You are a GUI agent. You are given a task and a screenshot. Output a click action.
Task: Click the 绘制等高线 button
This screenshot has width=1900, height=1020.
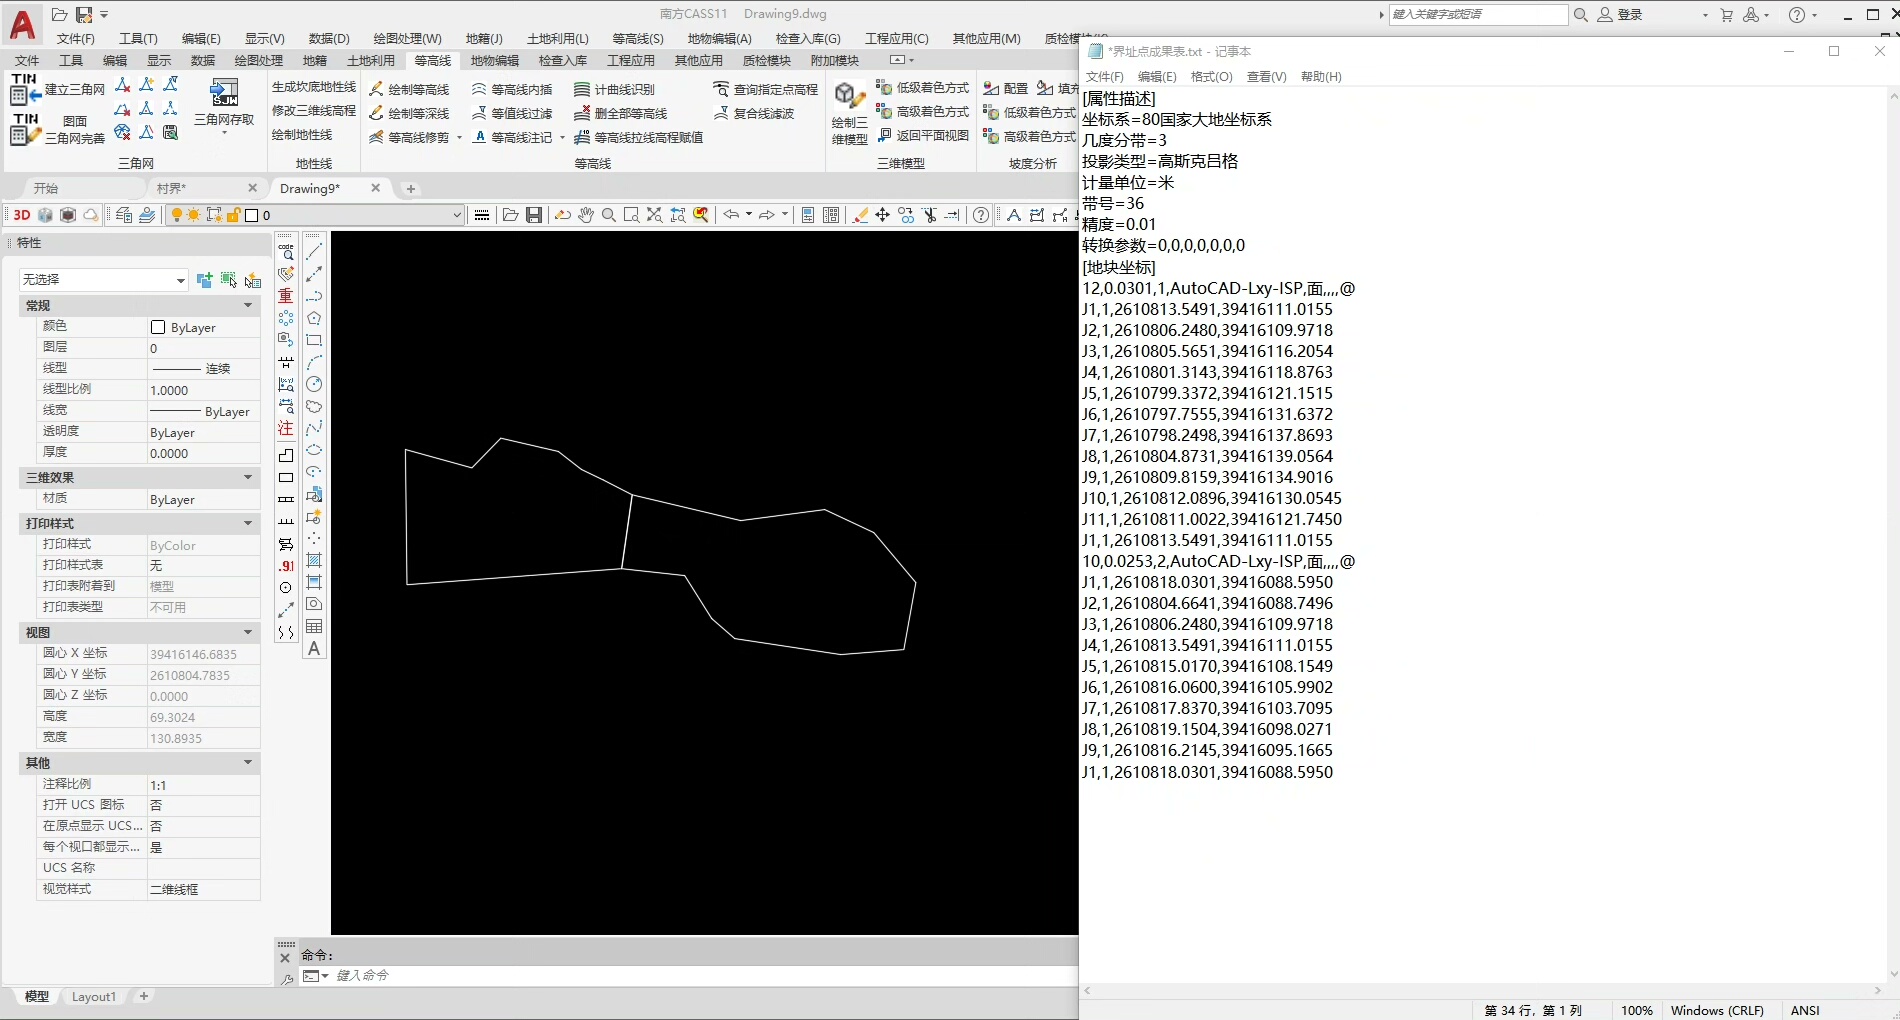click(410, 89)
